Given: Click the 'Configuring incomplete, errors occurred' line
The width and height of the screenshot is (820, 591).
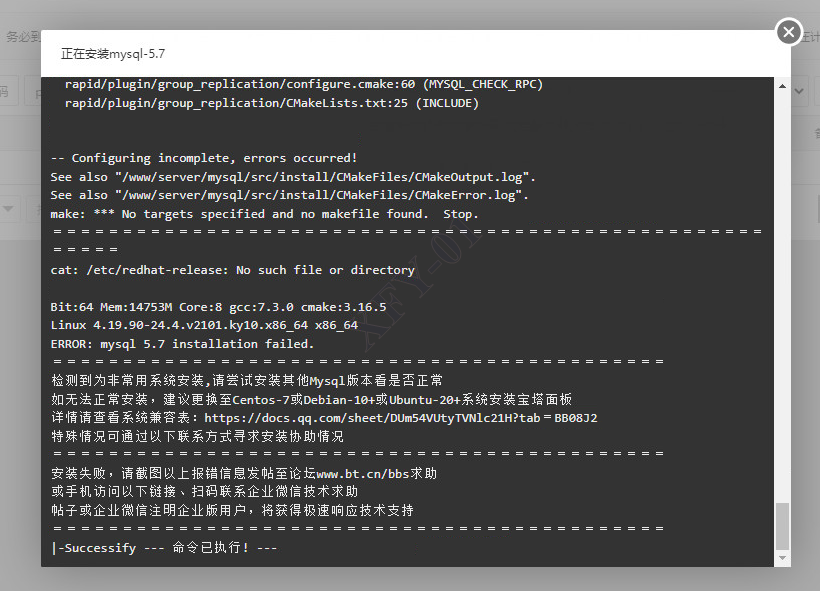Looking at the screenshot, I should coord(204,158).
